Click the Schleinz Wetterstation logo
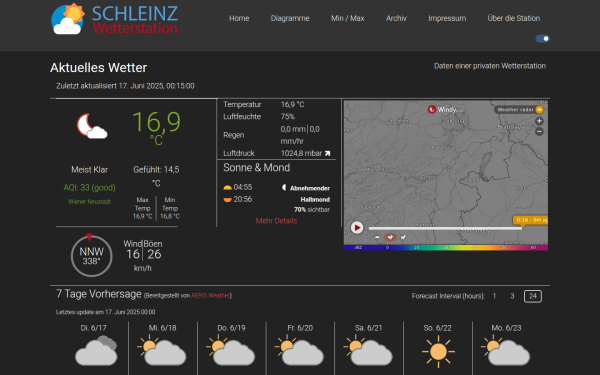600x375 pixels. point(114,19)
